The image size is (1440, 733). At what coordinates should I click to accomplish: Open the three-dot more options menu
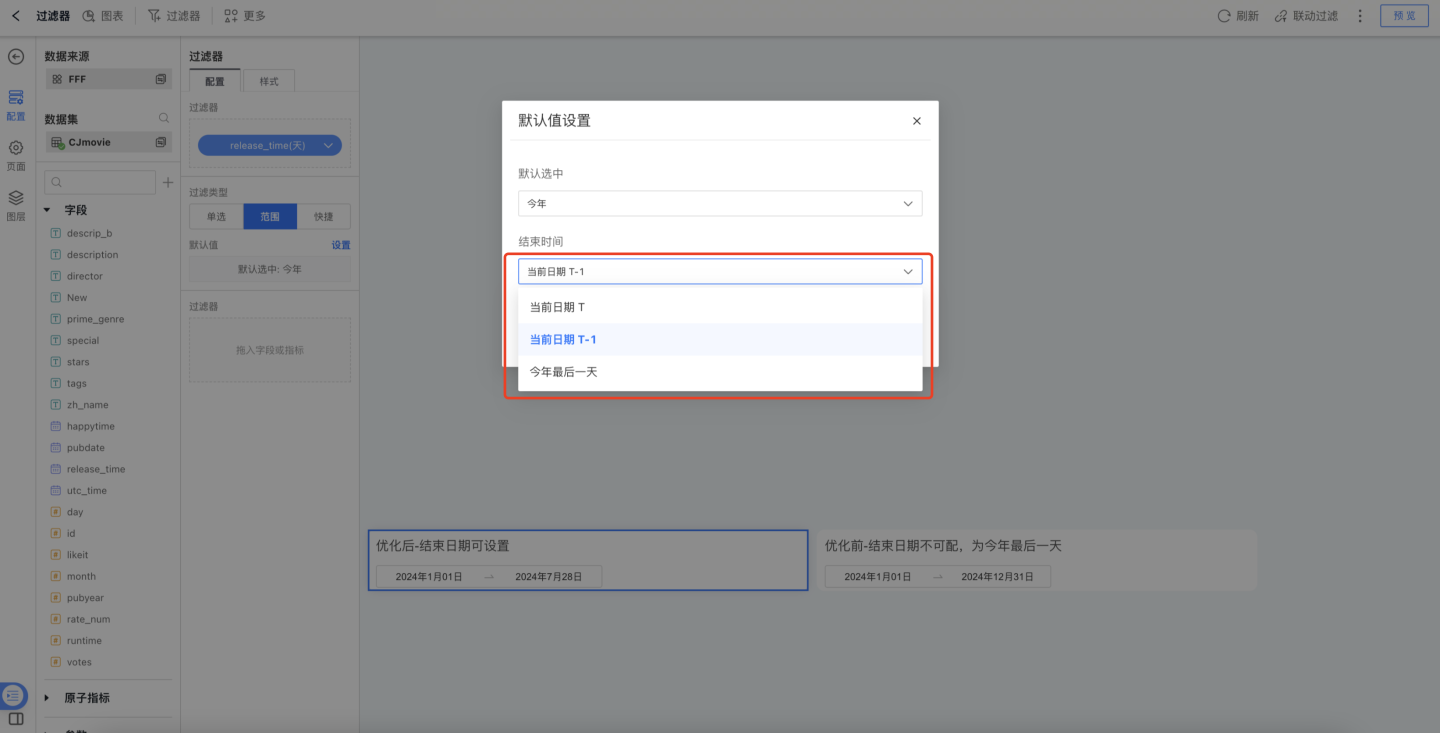tap(1360, 16)
